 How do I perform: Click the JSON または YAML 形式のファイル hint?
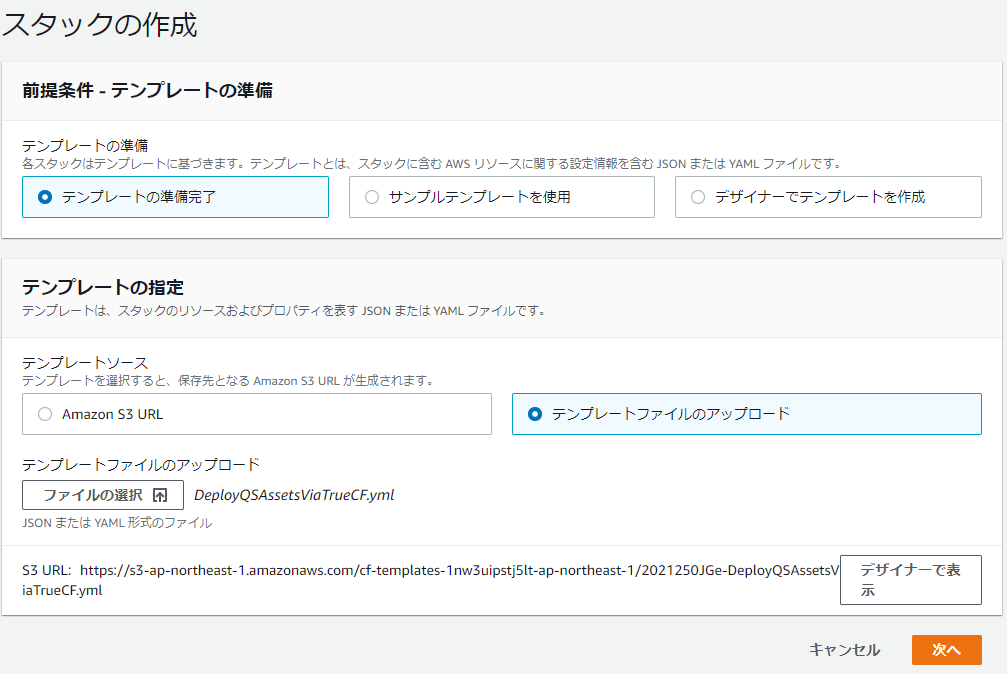click(116, 521)
